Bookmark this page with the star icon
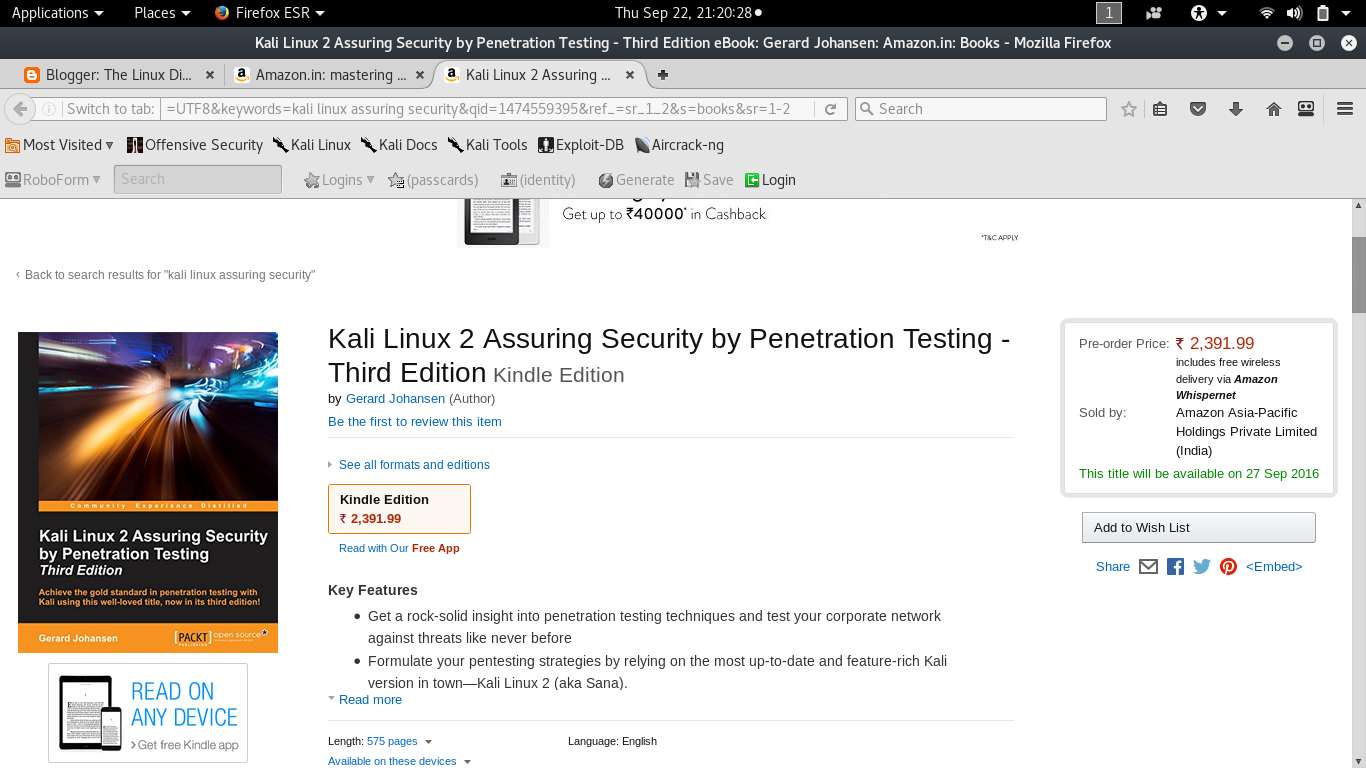Screen dimensions: 1366x768 tap(1129, 109)
